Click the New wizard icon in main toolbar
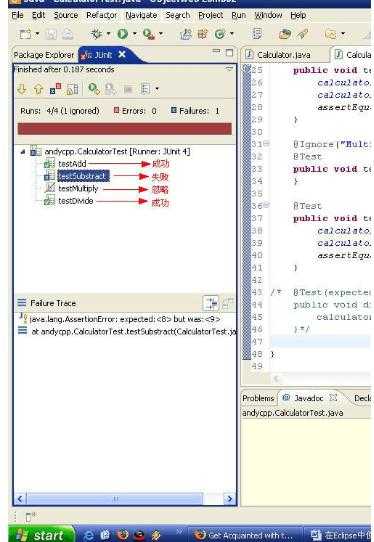Image resolution: width=374 pixels, height=542 pixels. [x=25, y=34]
